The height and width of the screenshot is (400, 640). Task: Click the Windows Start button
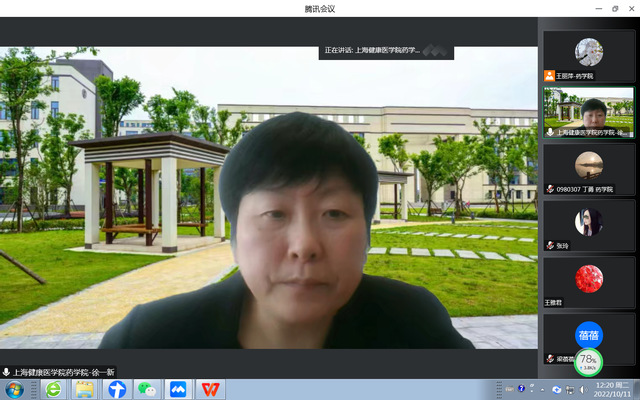(14, 389)
